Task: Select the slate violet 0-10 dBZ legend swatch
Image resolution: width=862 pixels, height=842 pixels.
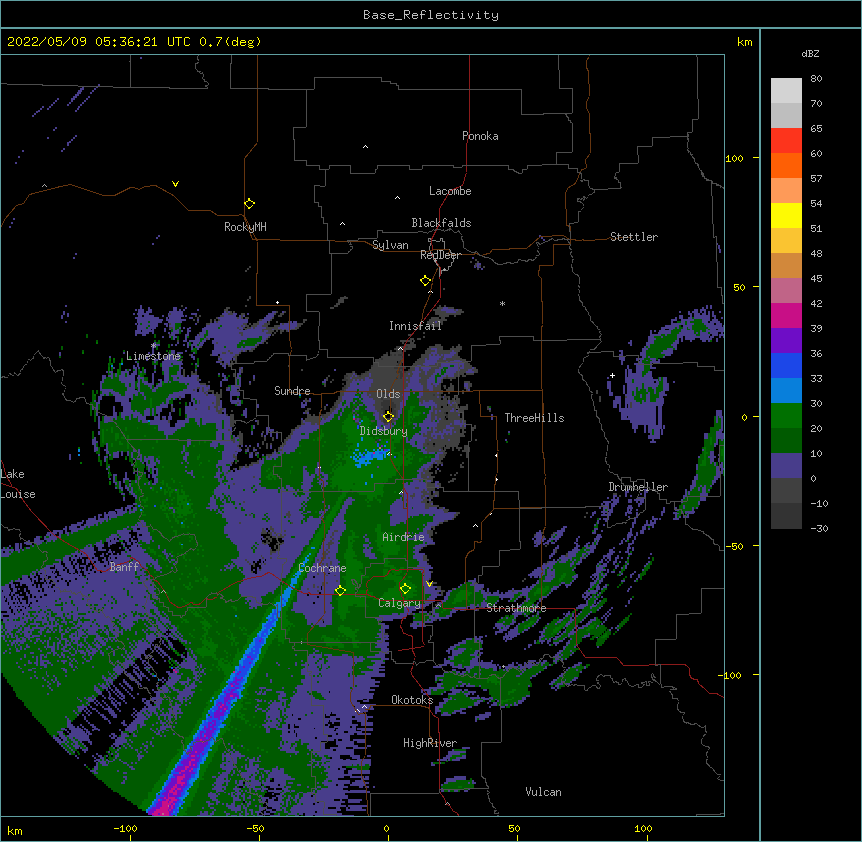Action: pyautogui.click(x=786, y=466)
